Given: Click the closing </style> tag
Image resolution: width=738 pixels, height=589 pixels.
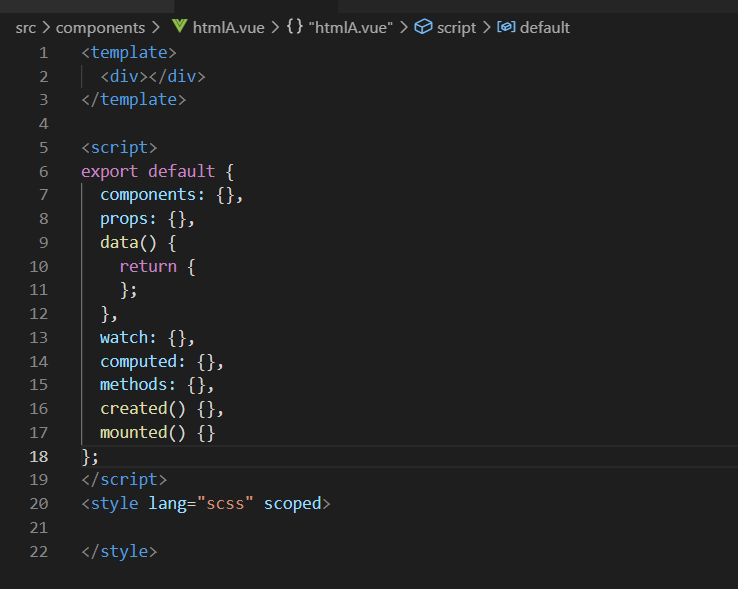Looking at the screenshot, I should pyautogui.click(x=119, y=551).
